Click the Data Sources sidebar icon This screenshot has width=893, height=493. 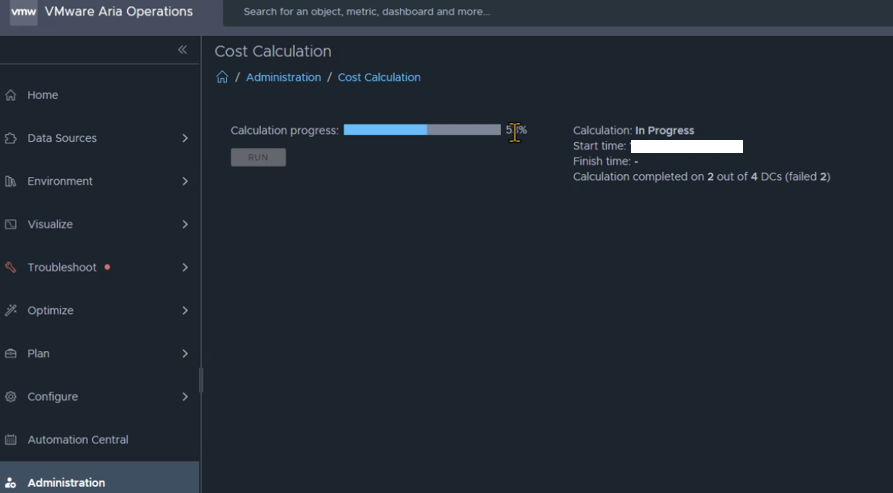pos(11,138)
